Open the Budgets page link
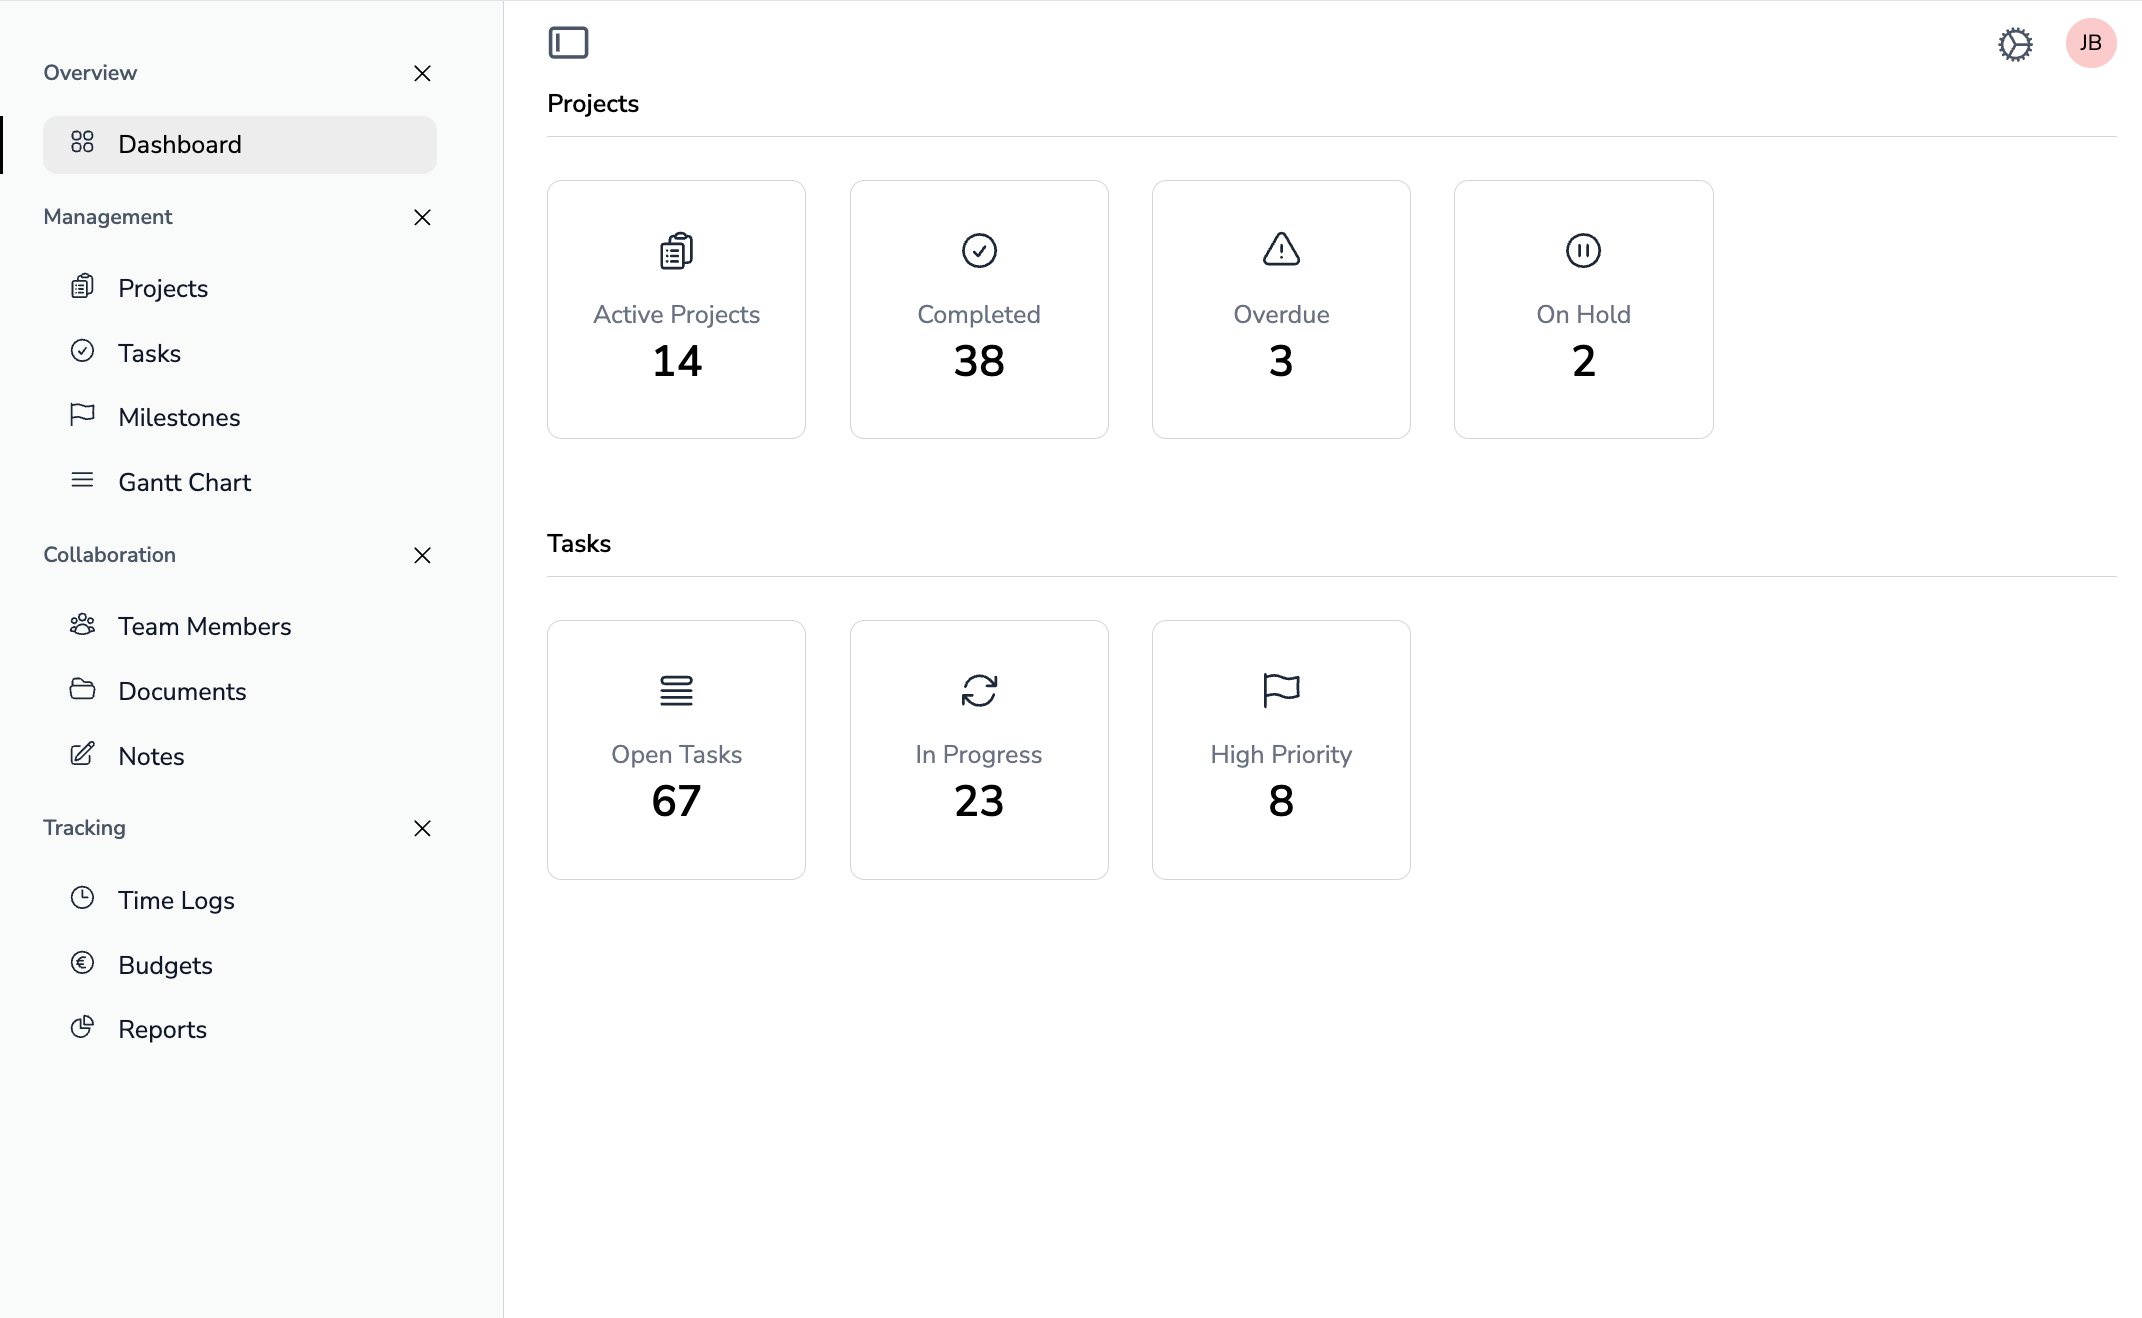The height and width of the screenshot is (1318, 2142). point(165,965)
